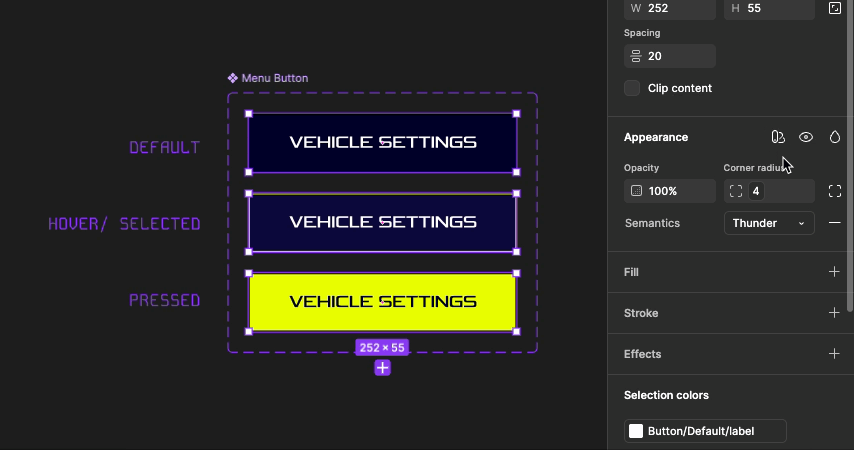The width and height of the screenshot is (854, 450).
Task: Click the white Button/Default/label color swatch
Action: click(x=636, y=431)
